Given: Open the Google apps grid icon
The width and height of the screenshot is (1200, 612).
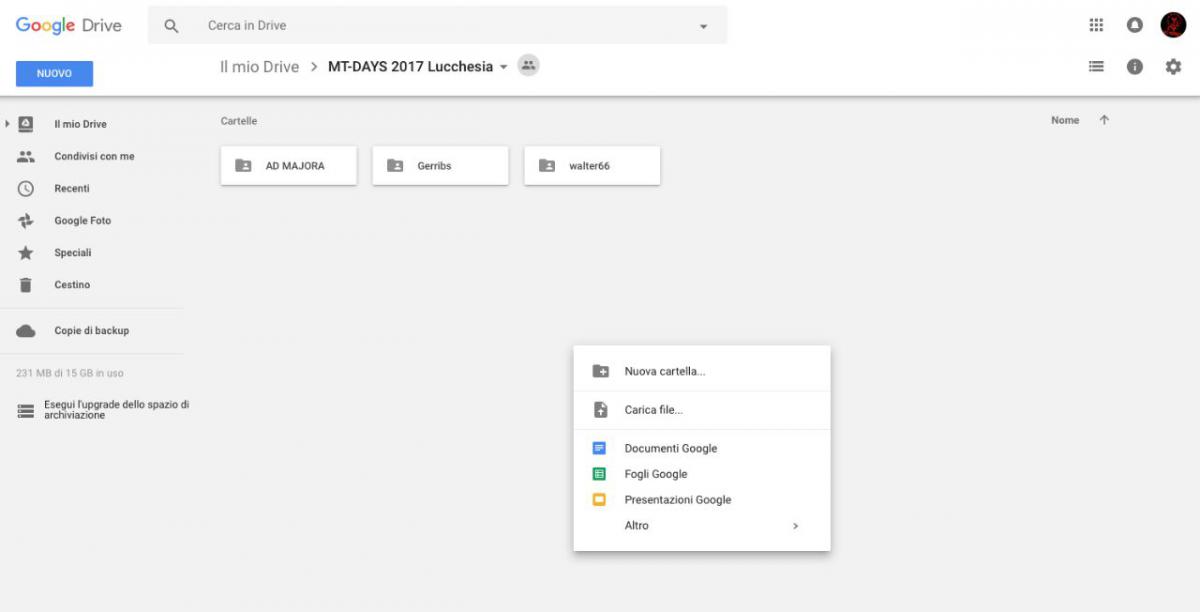Looking at the screenshot, I should pos(1096,25).
